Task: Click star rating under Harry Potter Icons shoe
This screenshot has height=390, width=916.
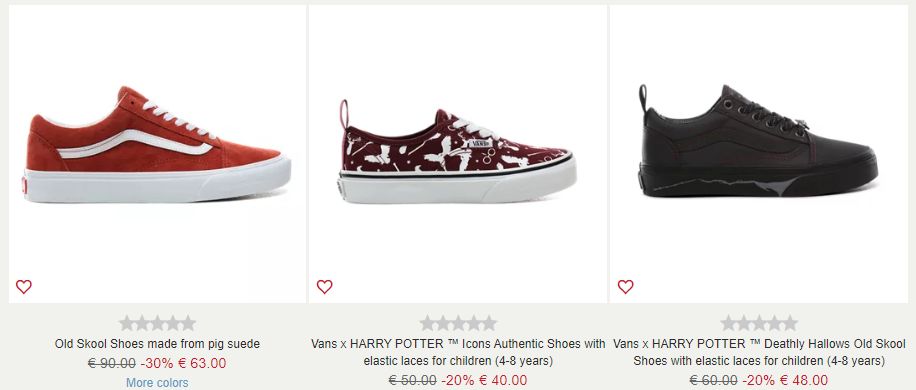Action: 458,323
